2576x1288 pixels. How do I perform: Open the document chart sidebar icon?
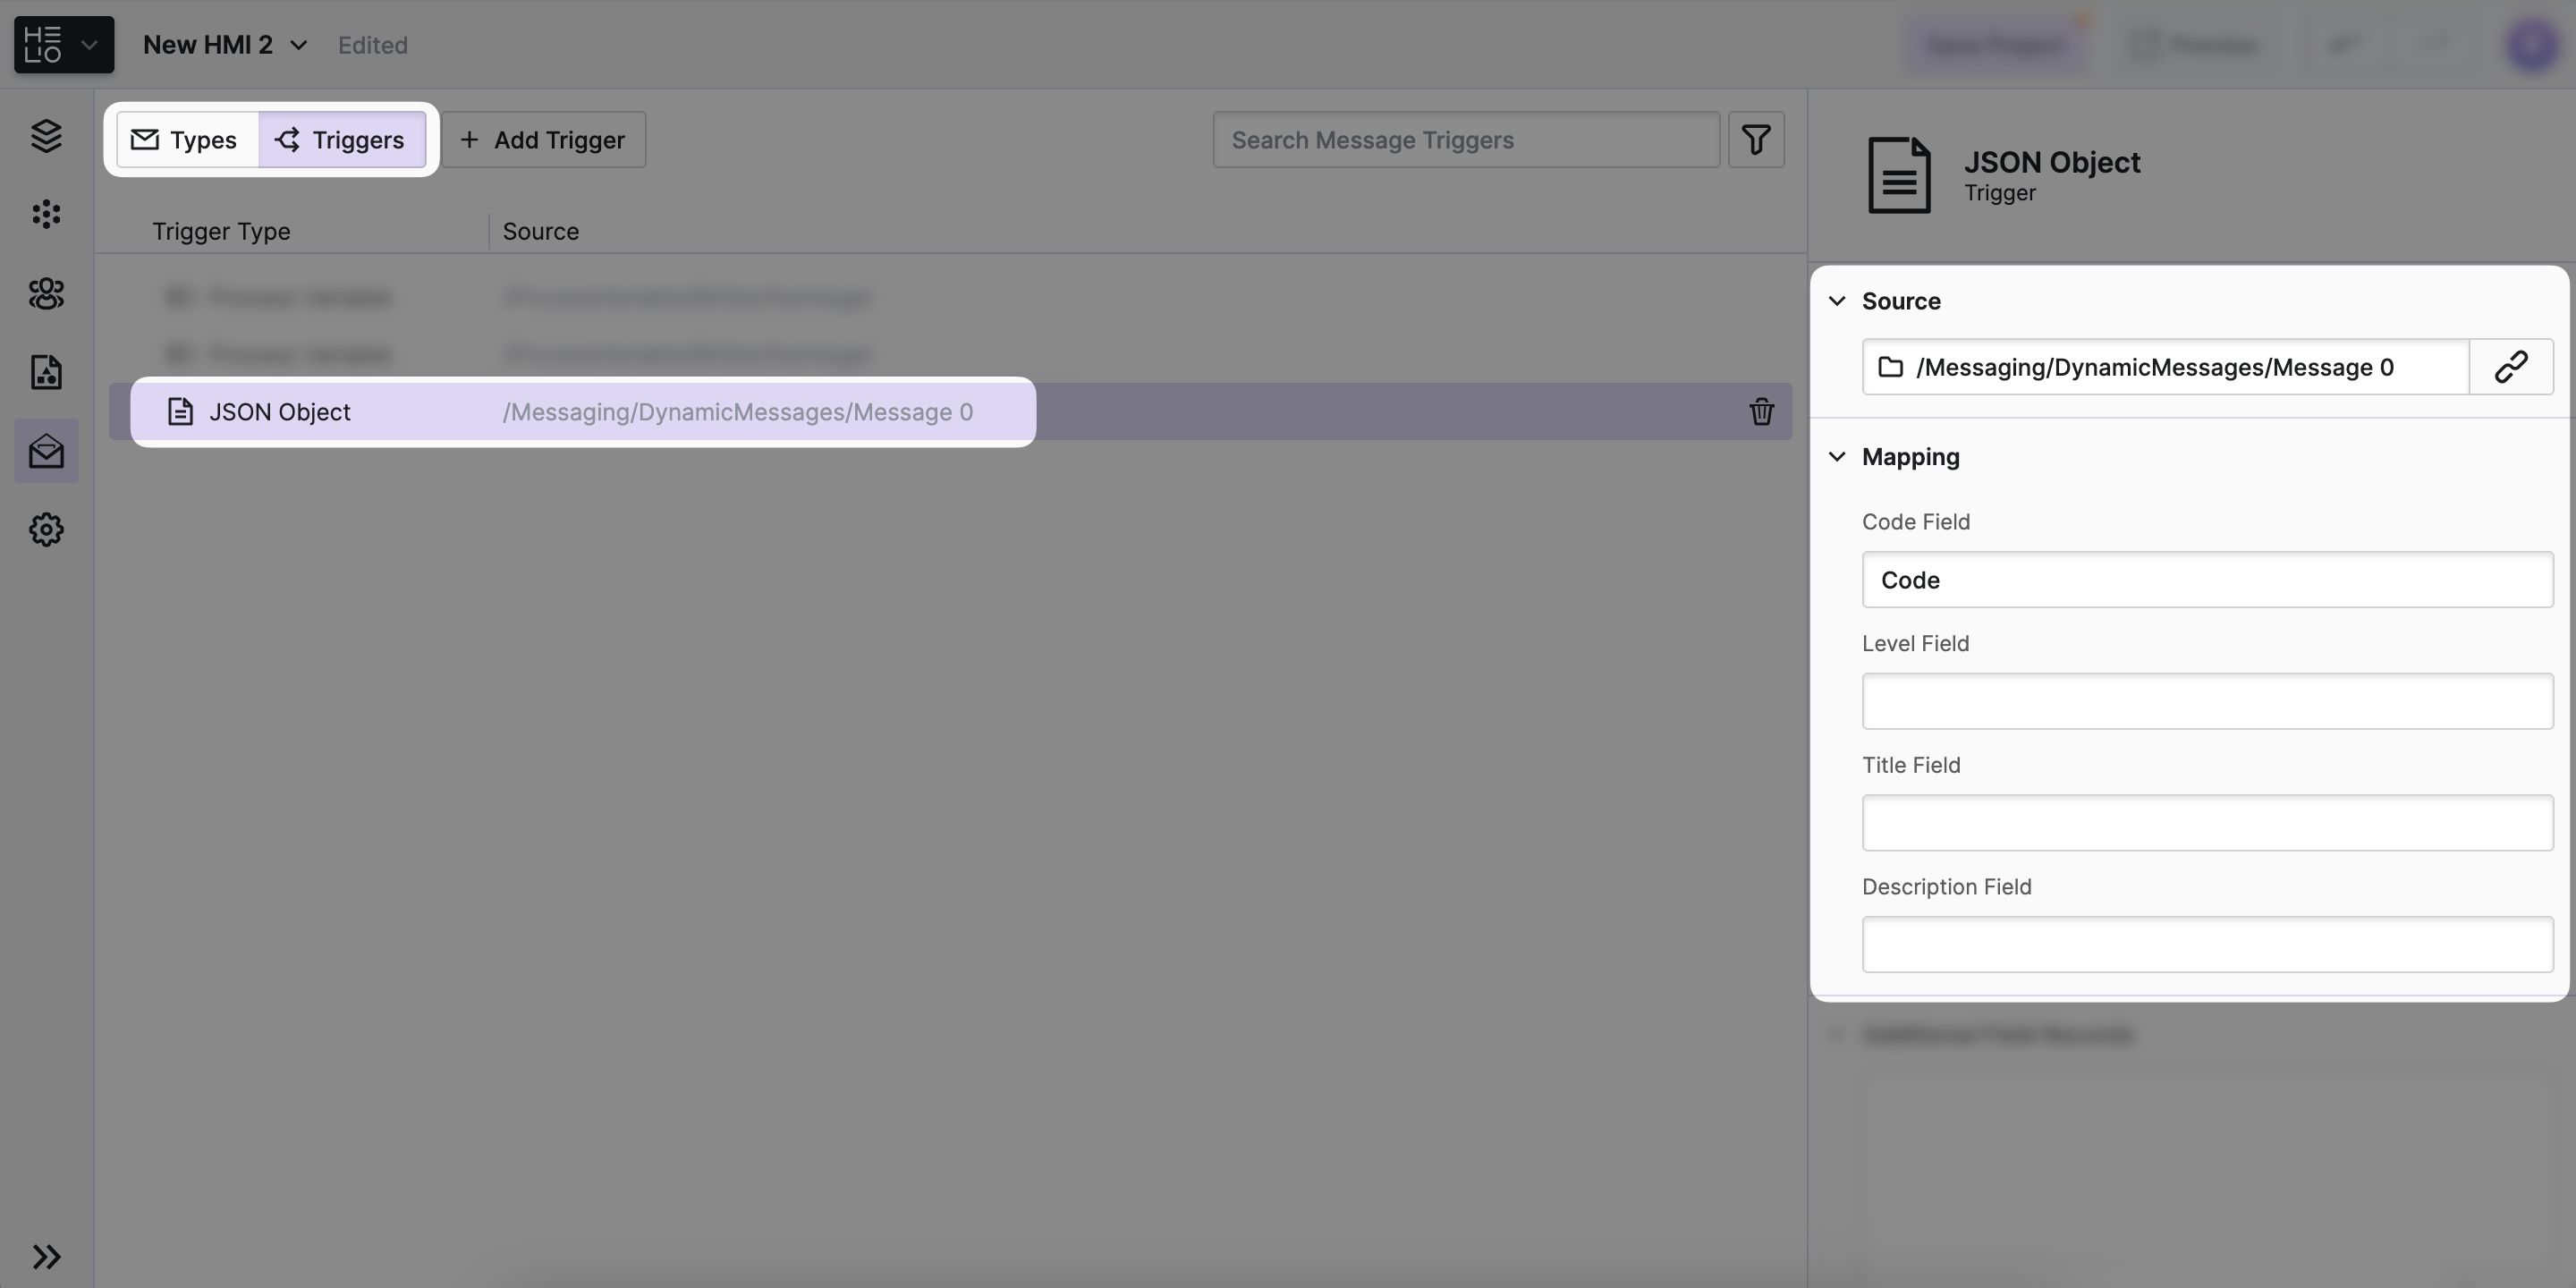(46, 372)
